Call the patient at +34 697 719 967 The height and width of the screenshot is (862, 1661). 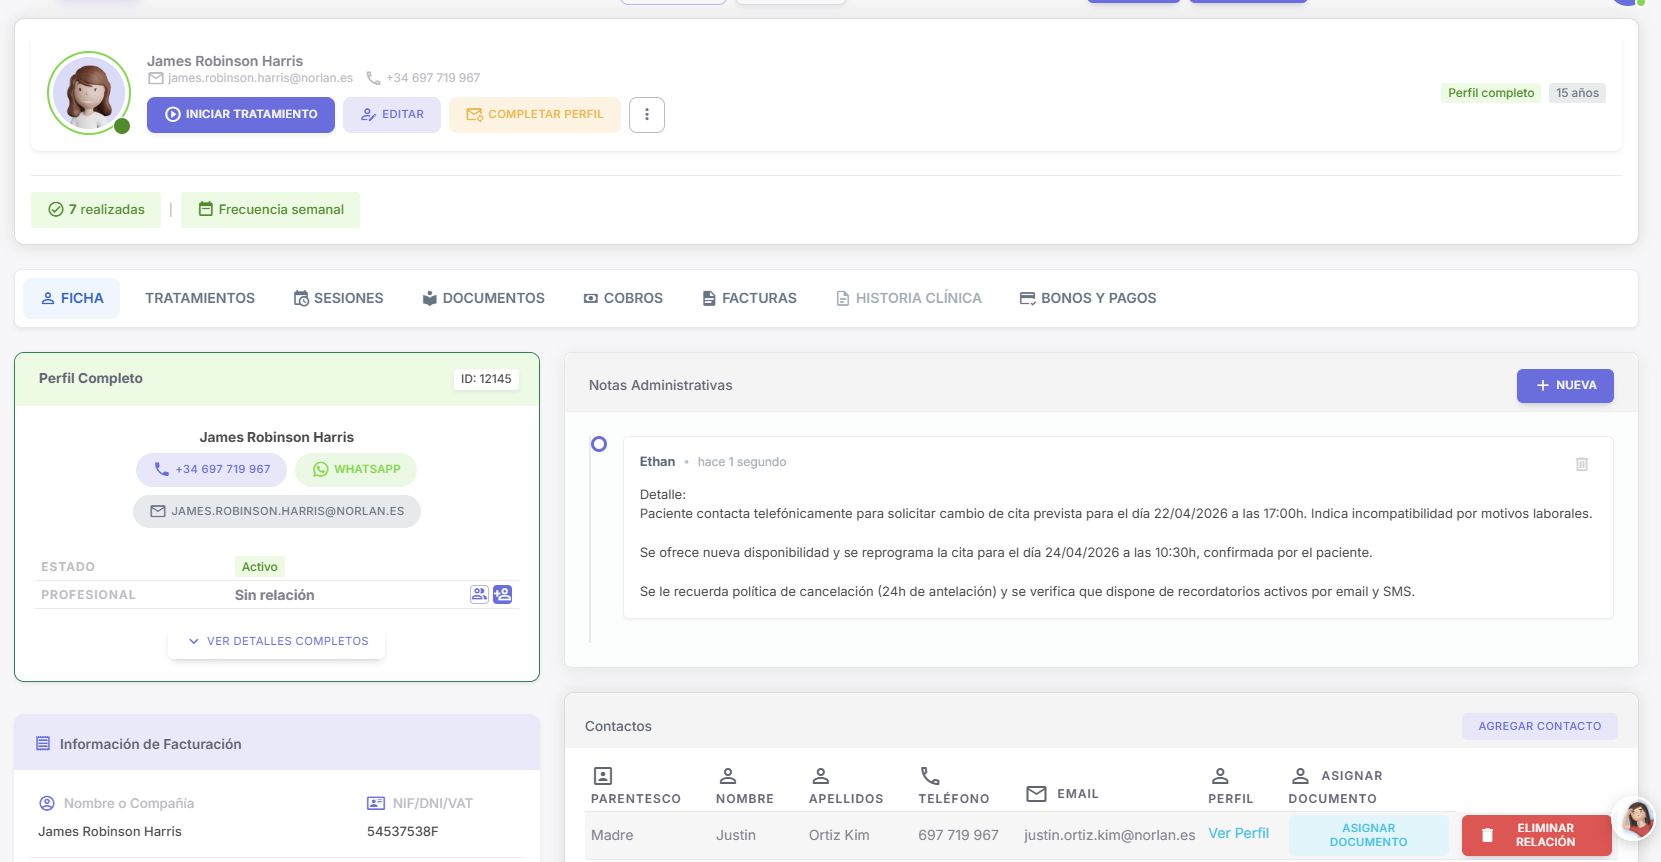tap(211, 470)
